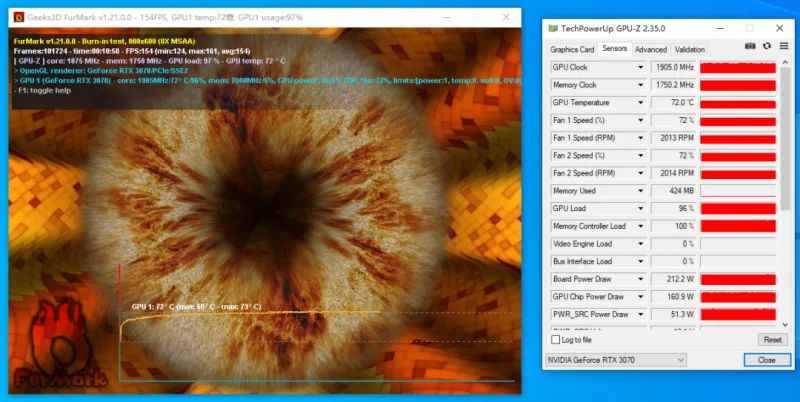Open the Fan 1 Speed (%) dropdown
The height and width of the screenshot is (402, 800).
[640, 120]
